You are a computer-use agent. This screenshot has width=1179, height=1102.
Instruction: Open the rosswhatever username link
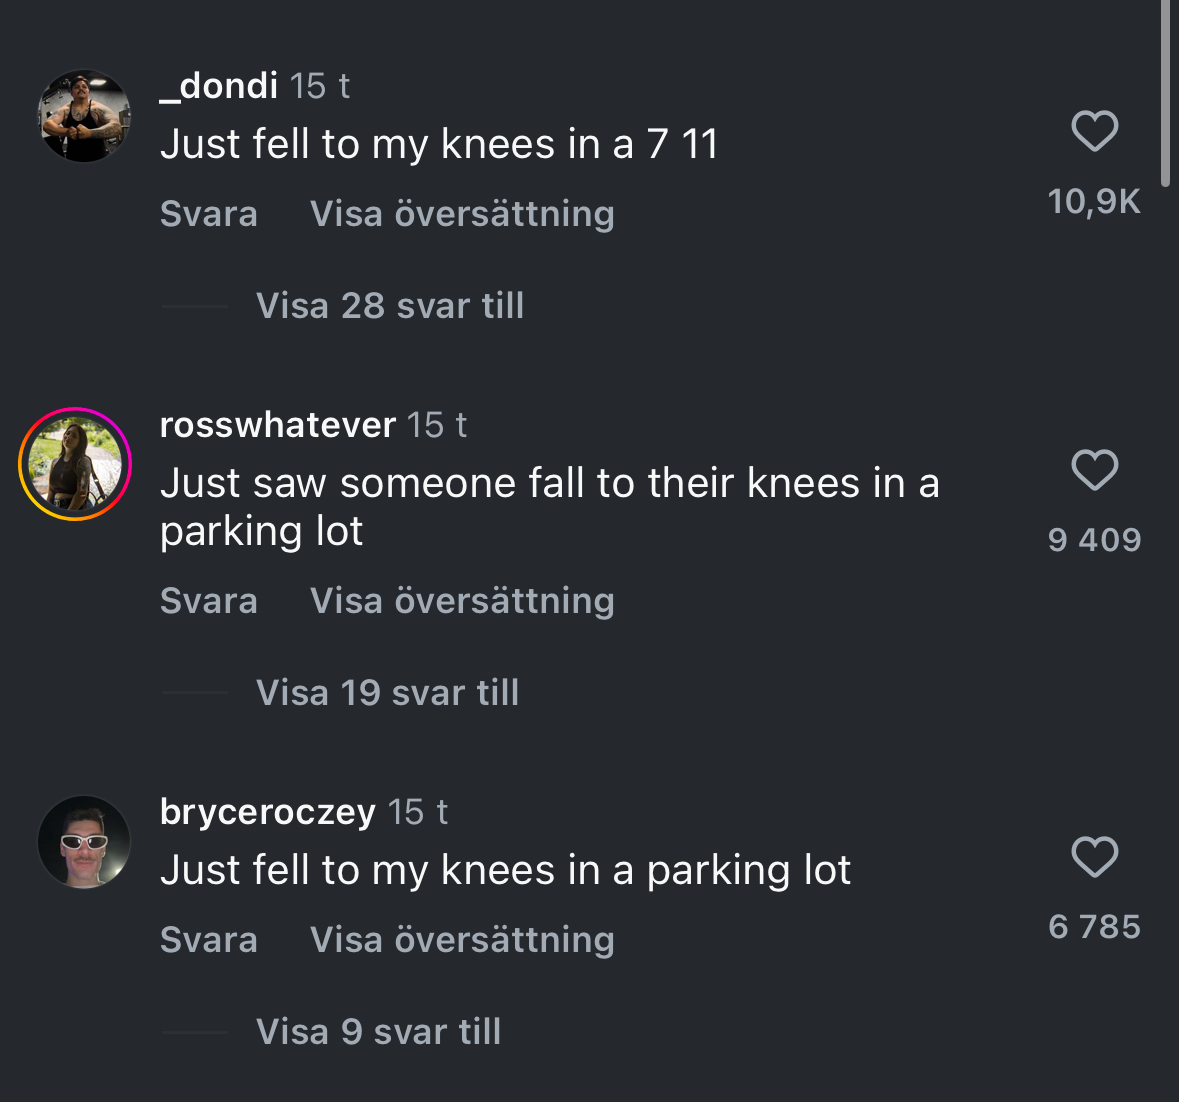(278, 425)
